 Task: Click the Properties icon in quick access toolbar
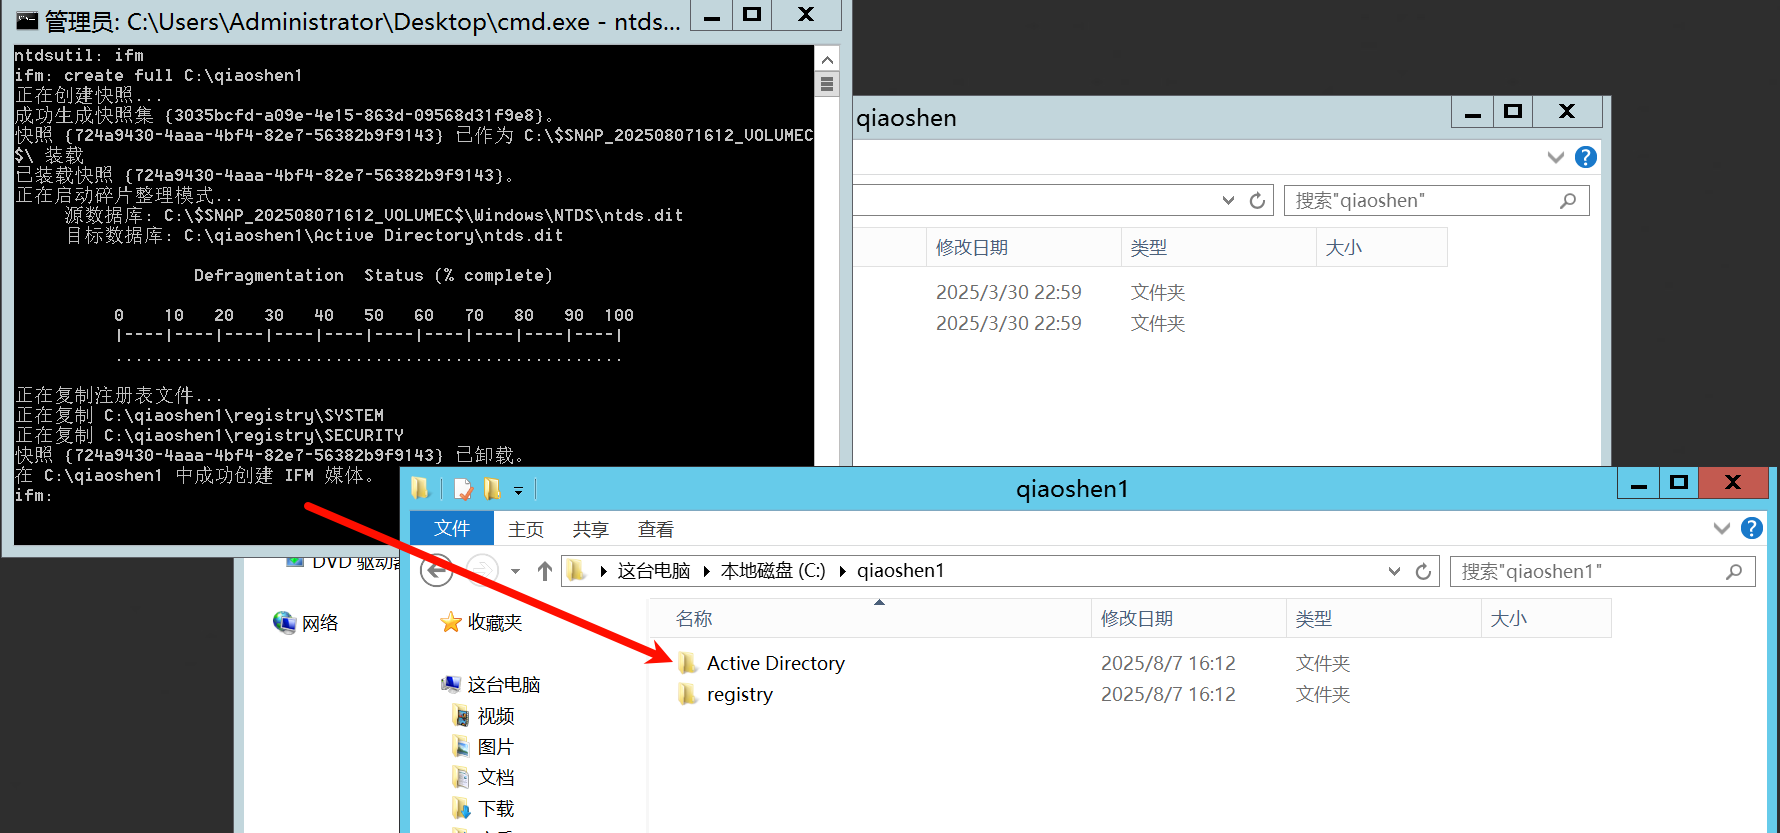coord(463,489)
